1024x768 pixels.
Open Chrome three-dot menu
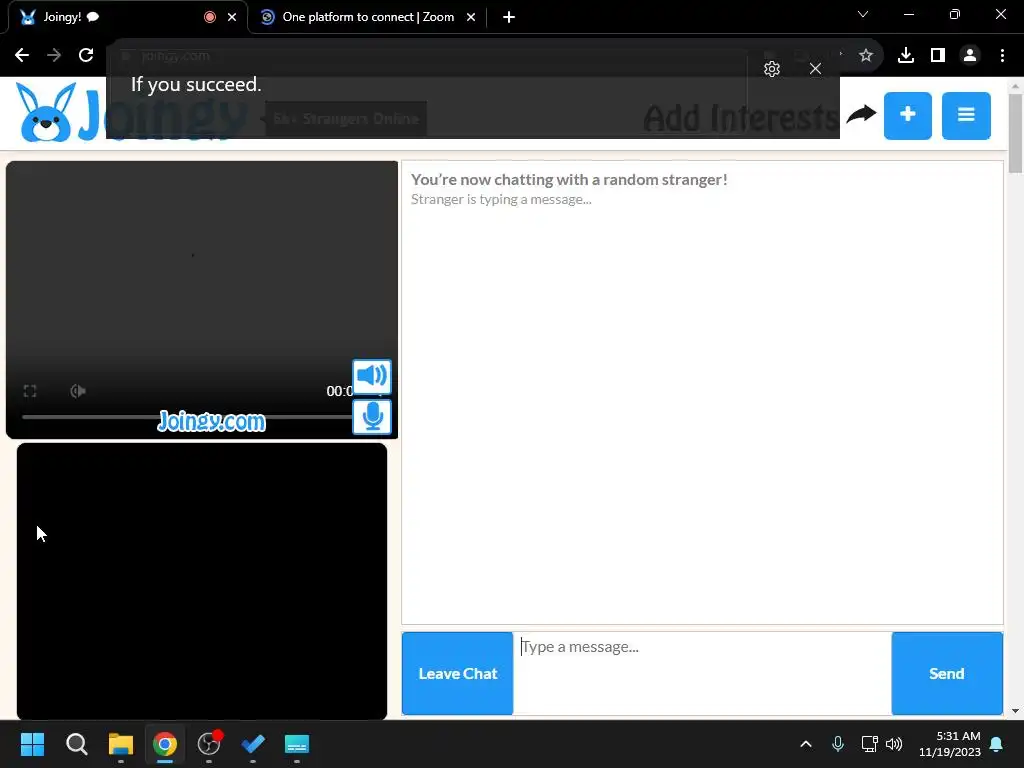point(1002,55)
